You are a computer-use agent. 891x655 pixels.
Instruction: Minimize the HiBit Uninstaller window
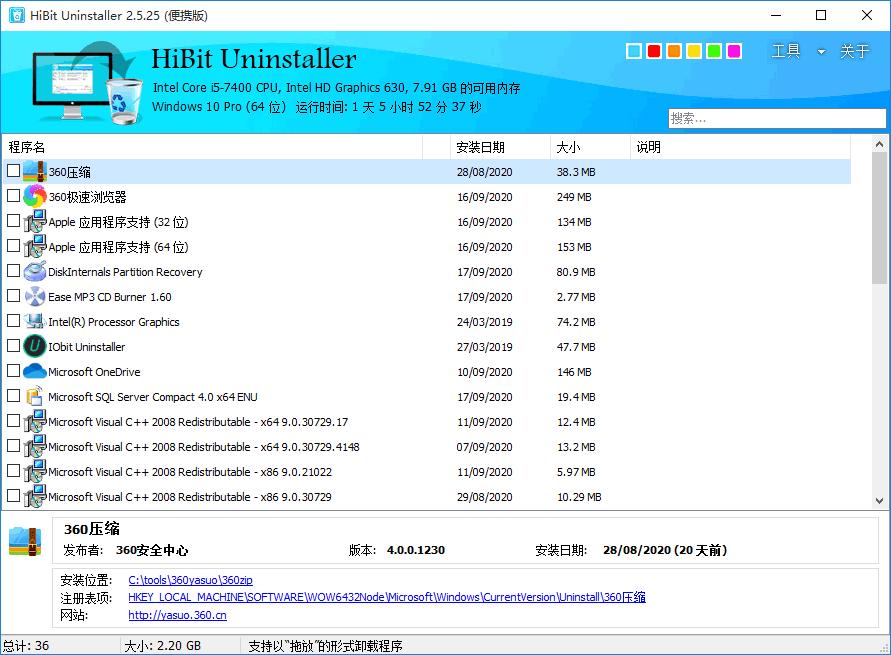pyautogui.click(x=776, y=15)
